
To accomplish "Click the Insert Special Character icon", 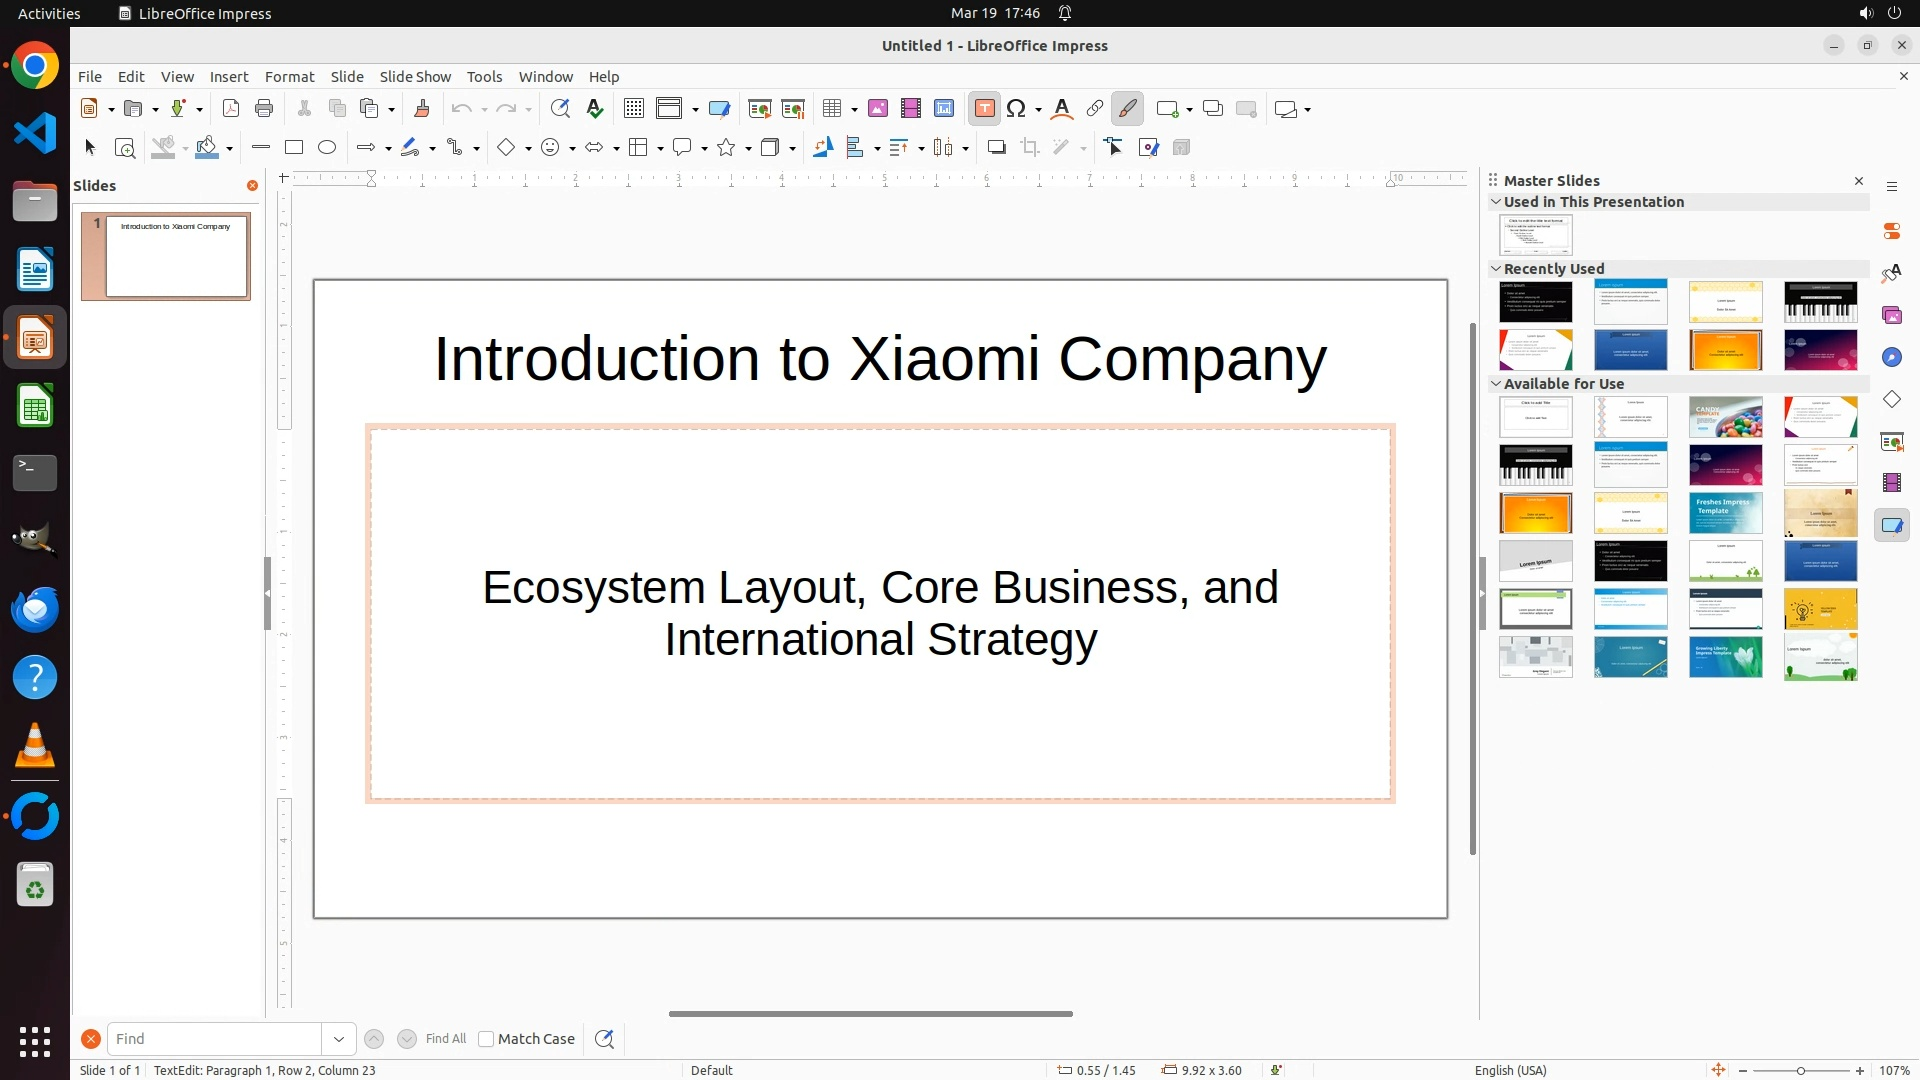I will pyautogui.click(x=1017, y=109).
